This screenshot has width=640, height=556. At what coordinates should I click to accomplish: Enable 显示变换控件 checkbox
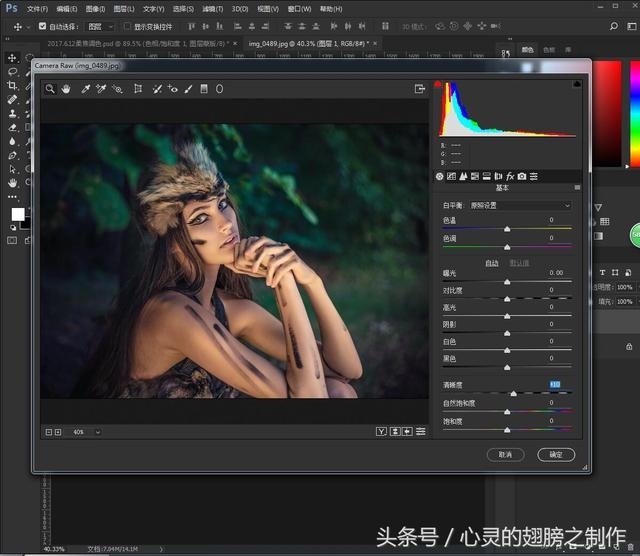127,26
